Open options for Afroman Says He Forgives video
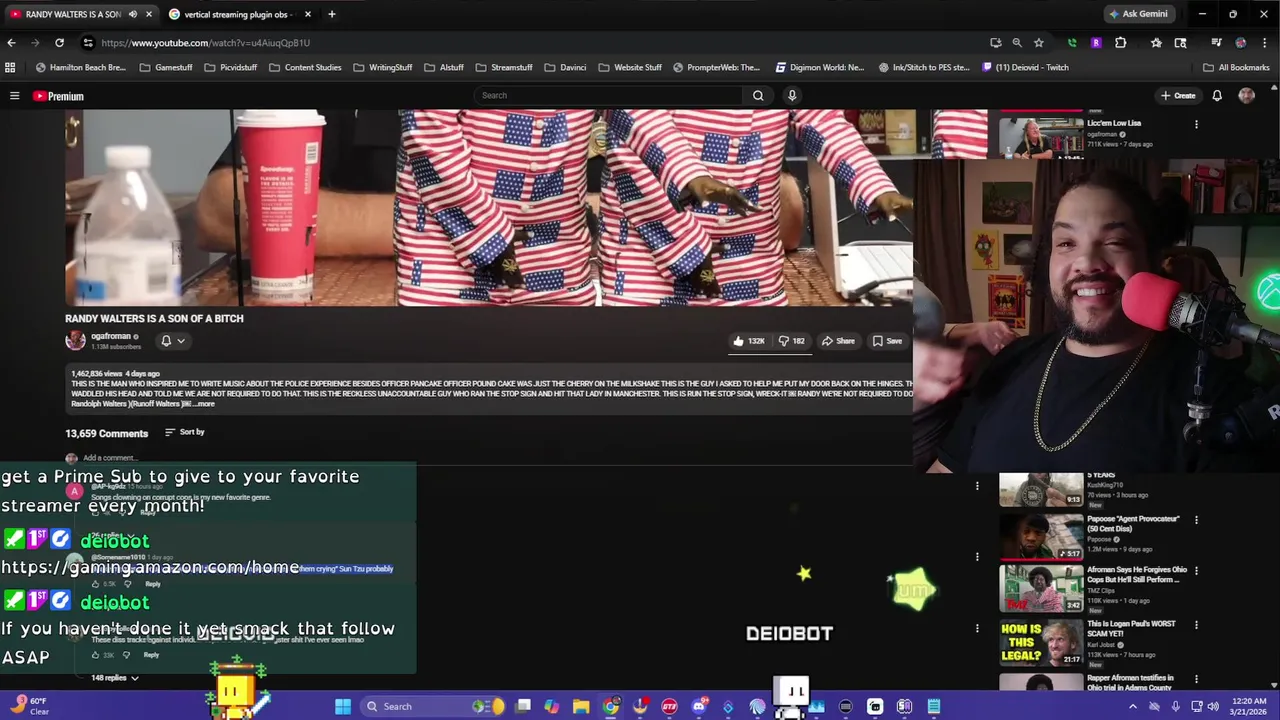This screenshot has width=1280, height=720. [x=1196, y=571]
